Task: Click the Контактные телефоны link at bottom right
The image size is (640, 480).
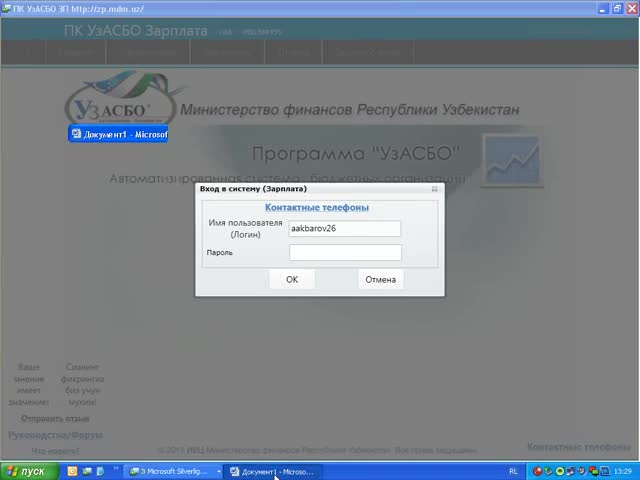Action: tap(579, 447)
